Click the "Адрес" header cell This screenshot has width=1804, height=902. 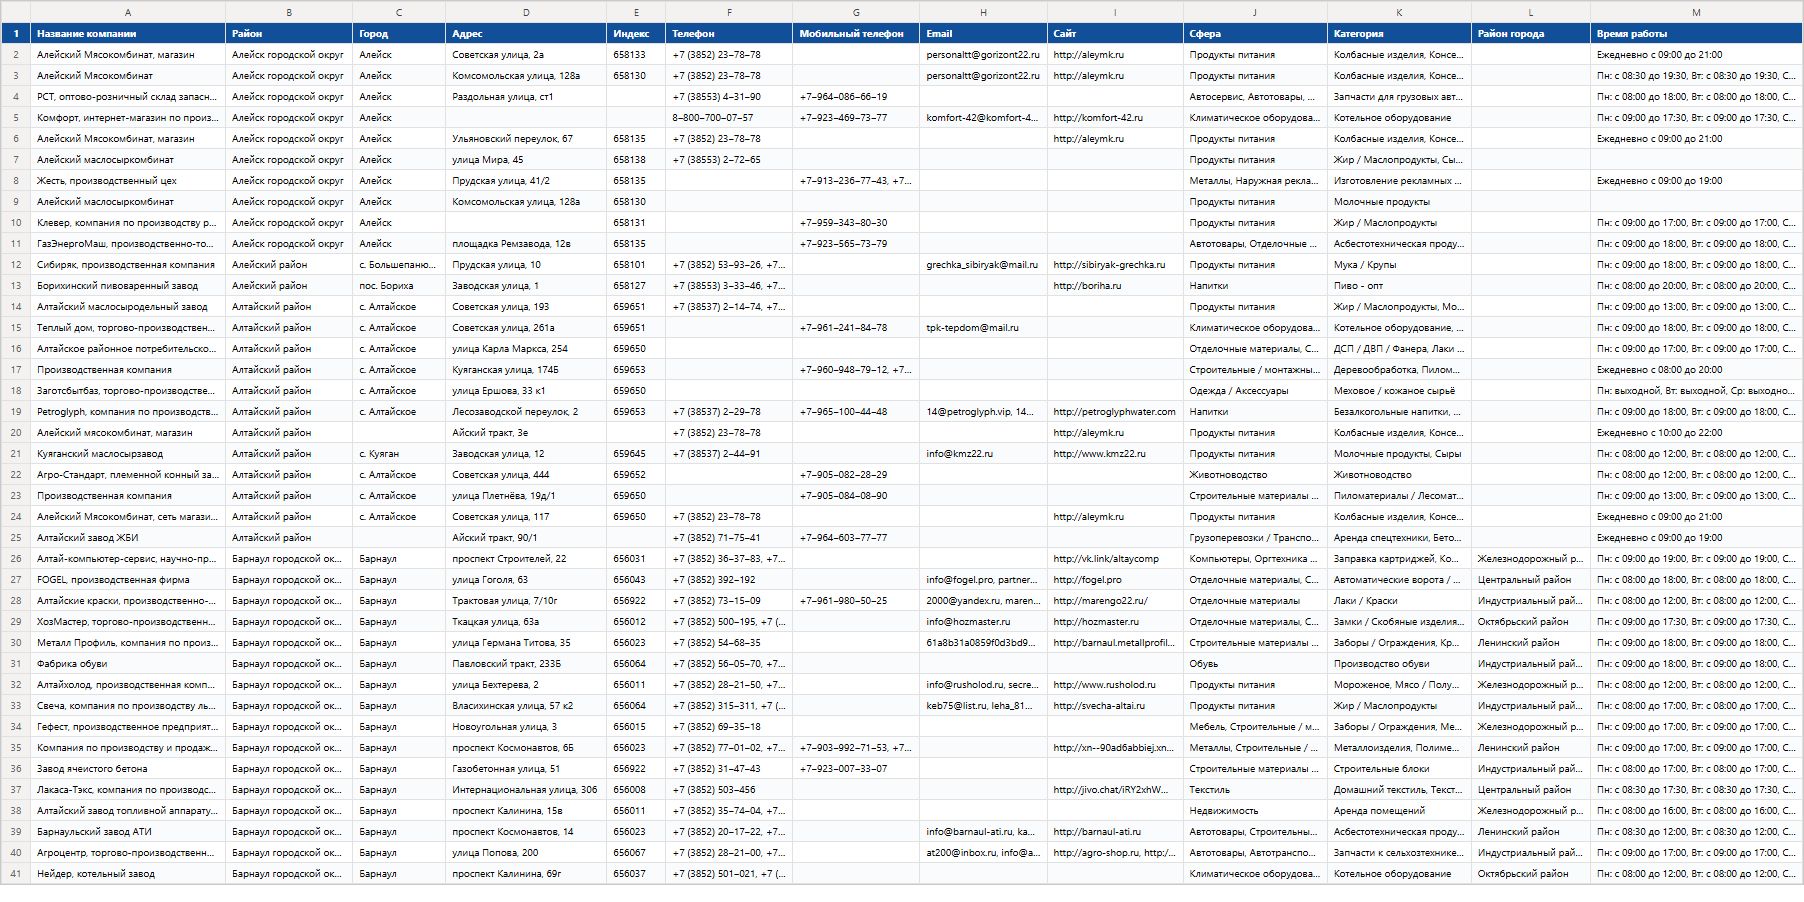526,34
